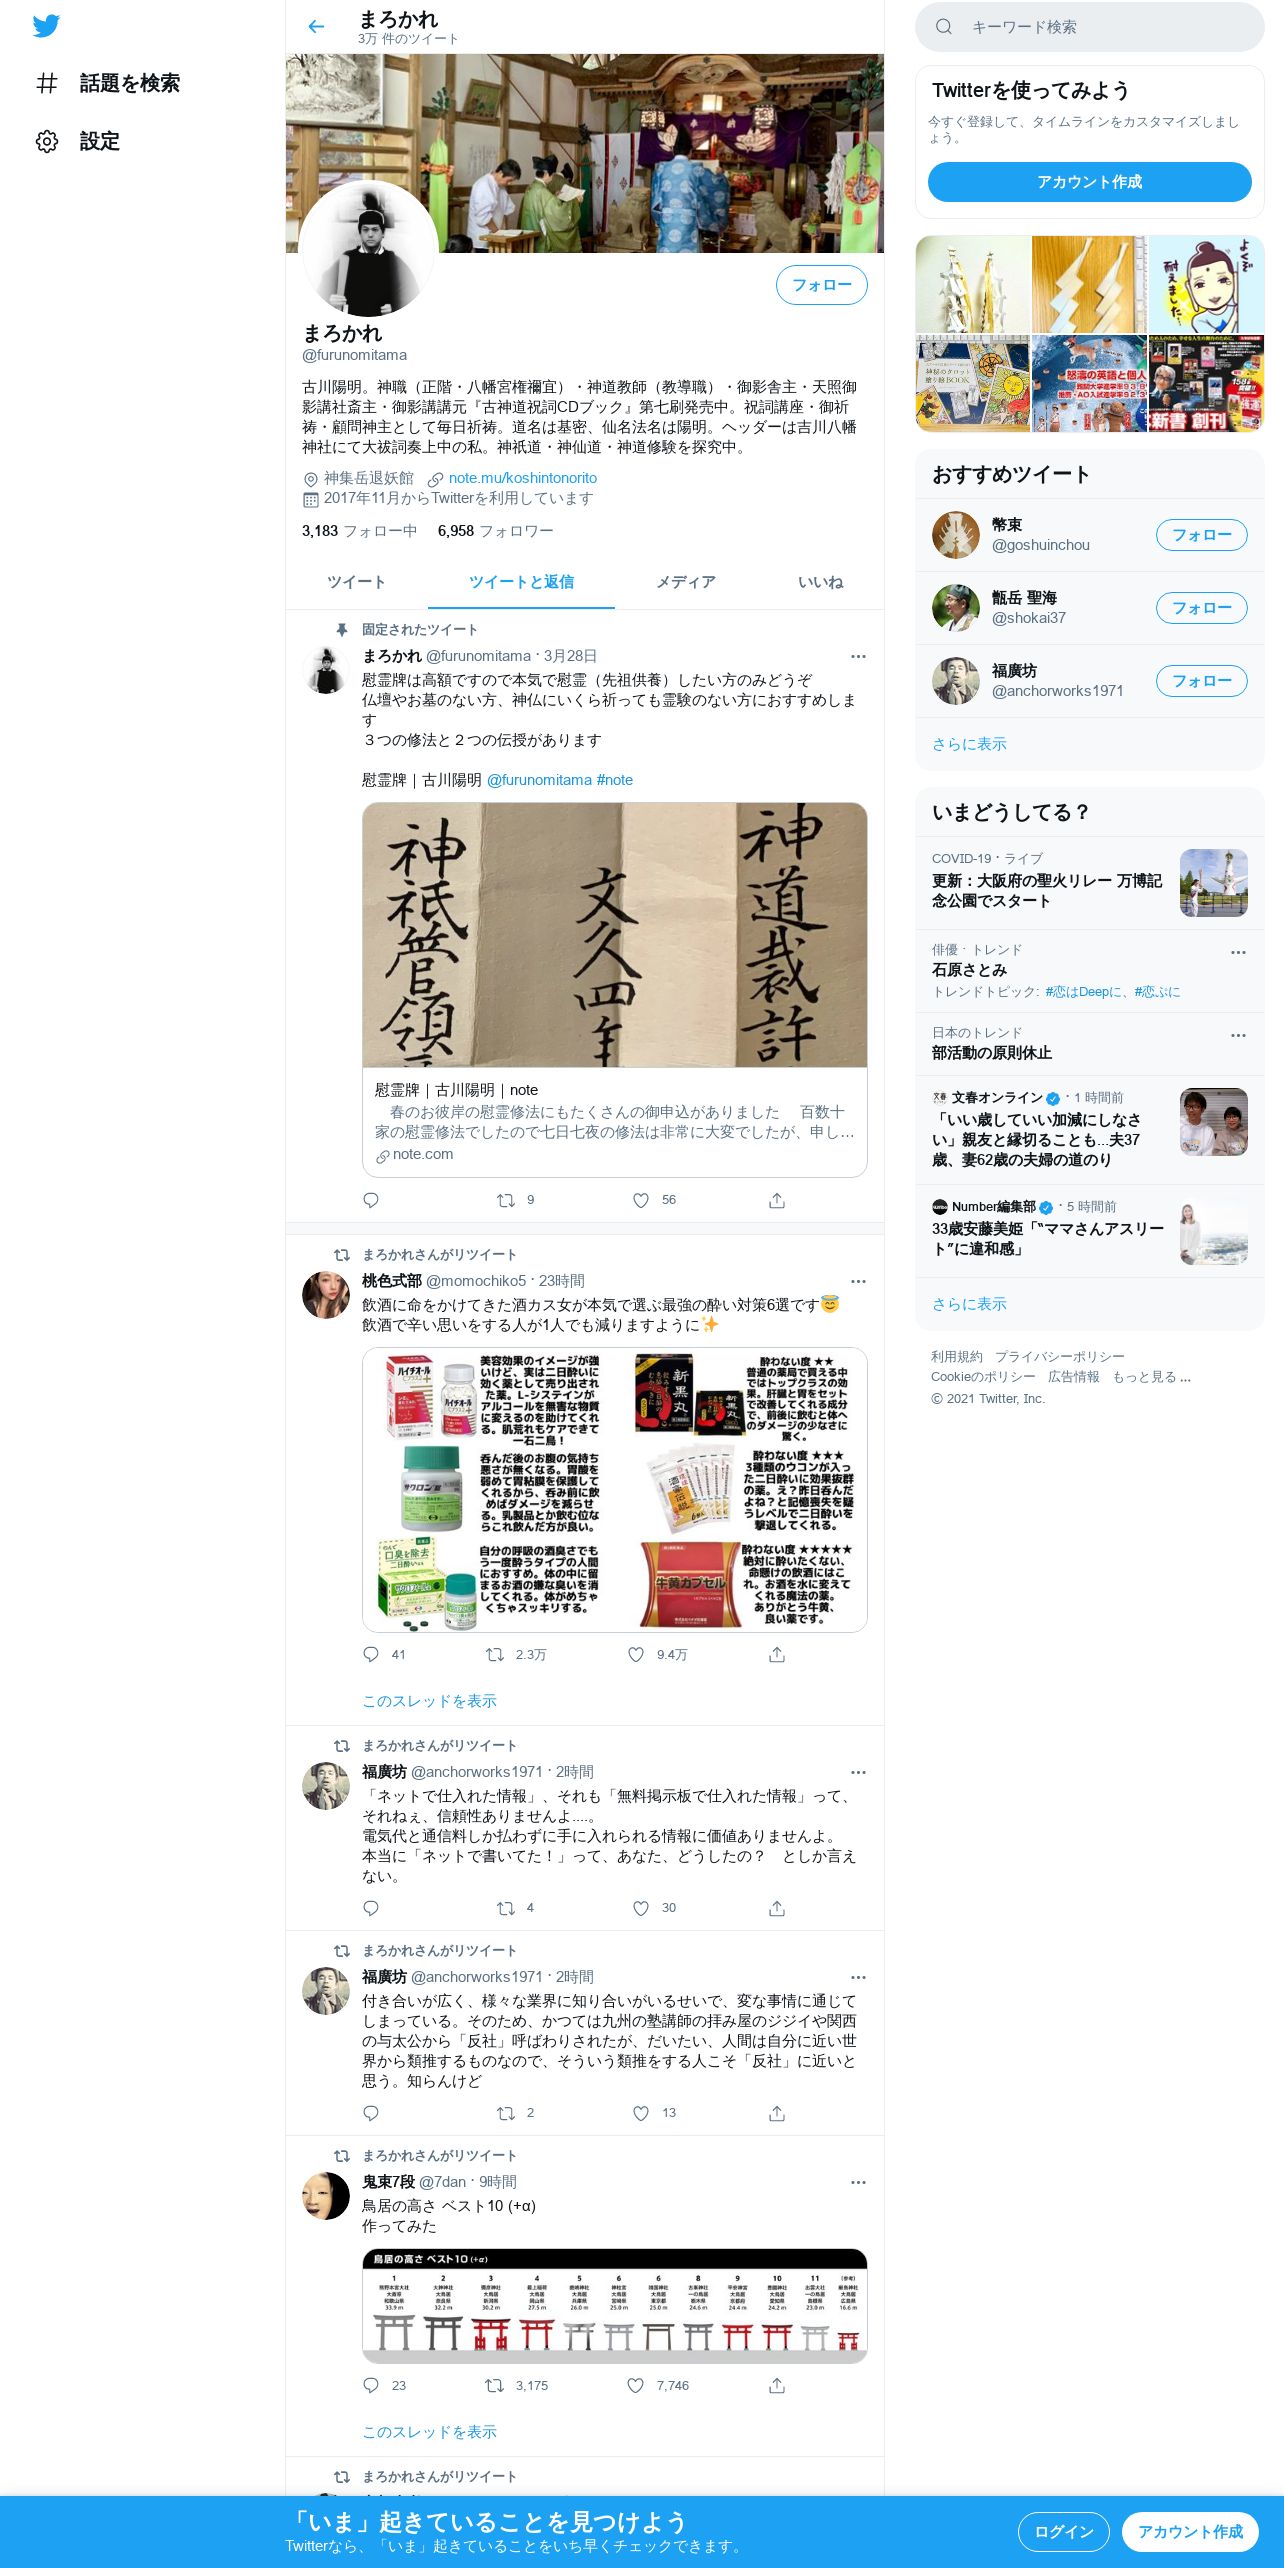Reply to the 鬼束7段 torii tweet

click(371, 2385)
